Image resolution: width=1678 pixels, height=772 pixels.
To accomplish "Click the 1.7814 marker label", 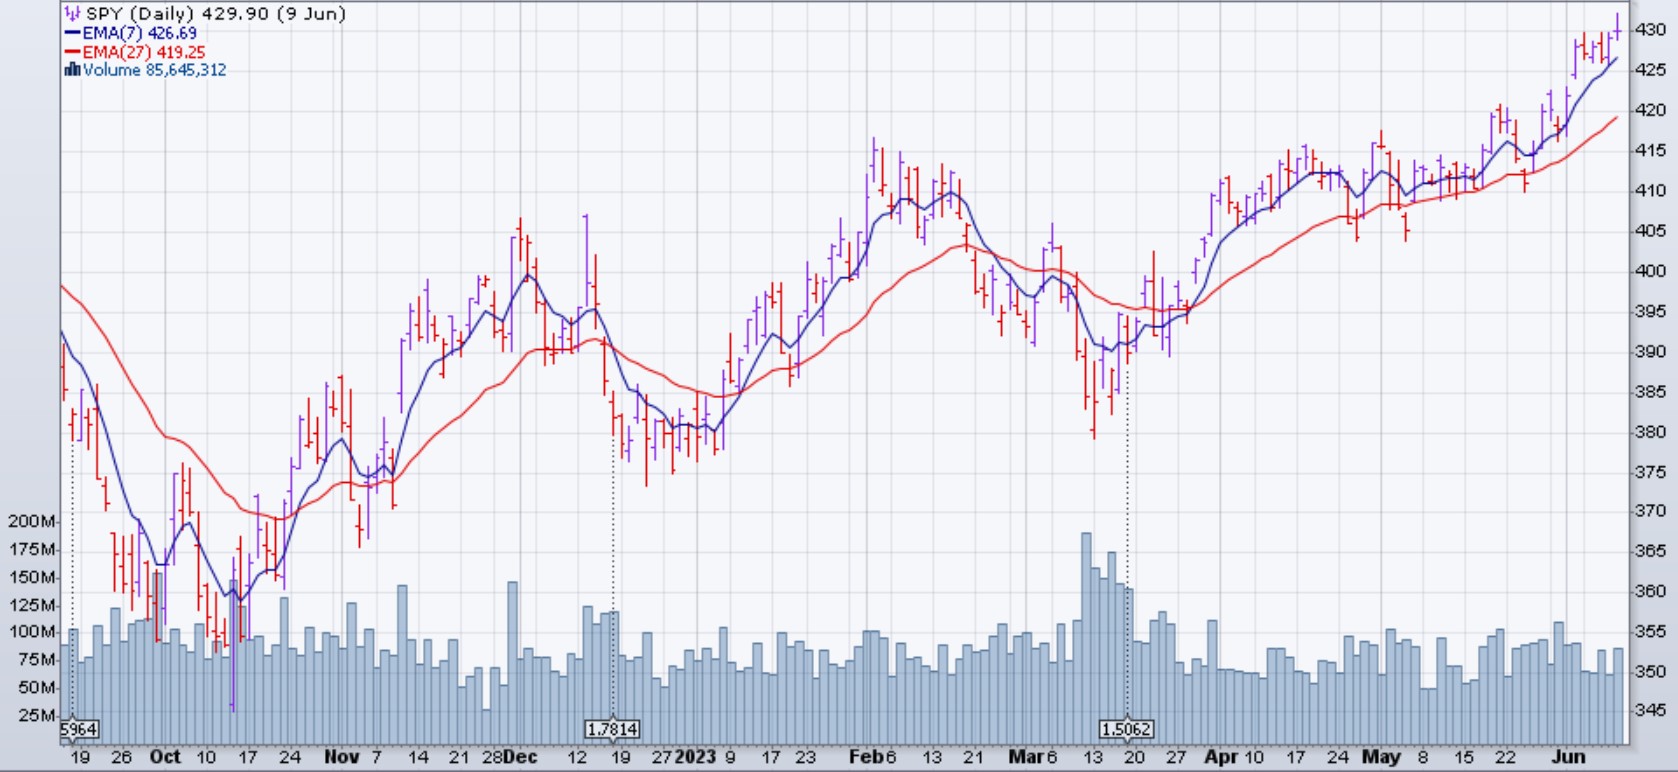I will click(x=612, y=729).
